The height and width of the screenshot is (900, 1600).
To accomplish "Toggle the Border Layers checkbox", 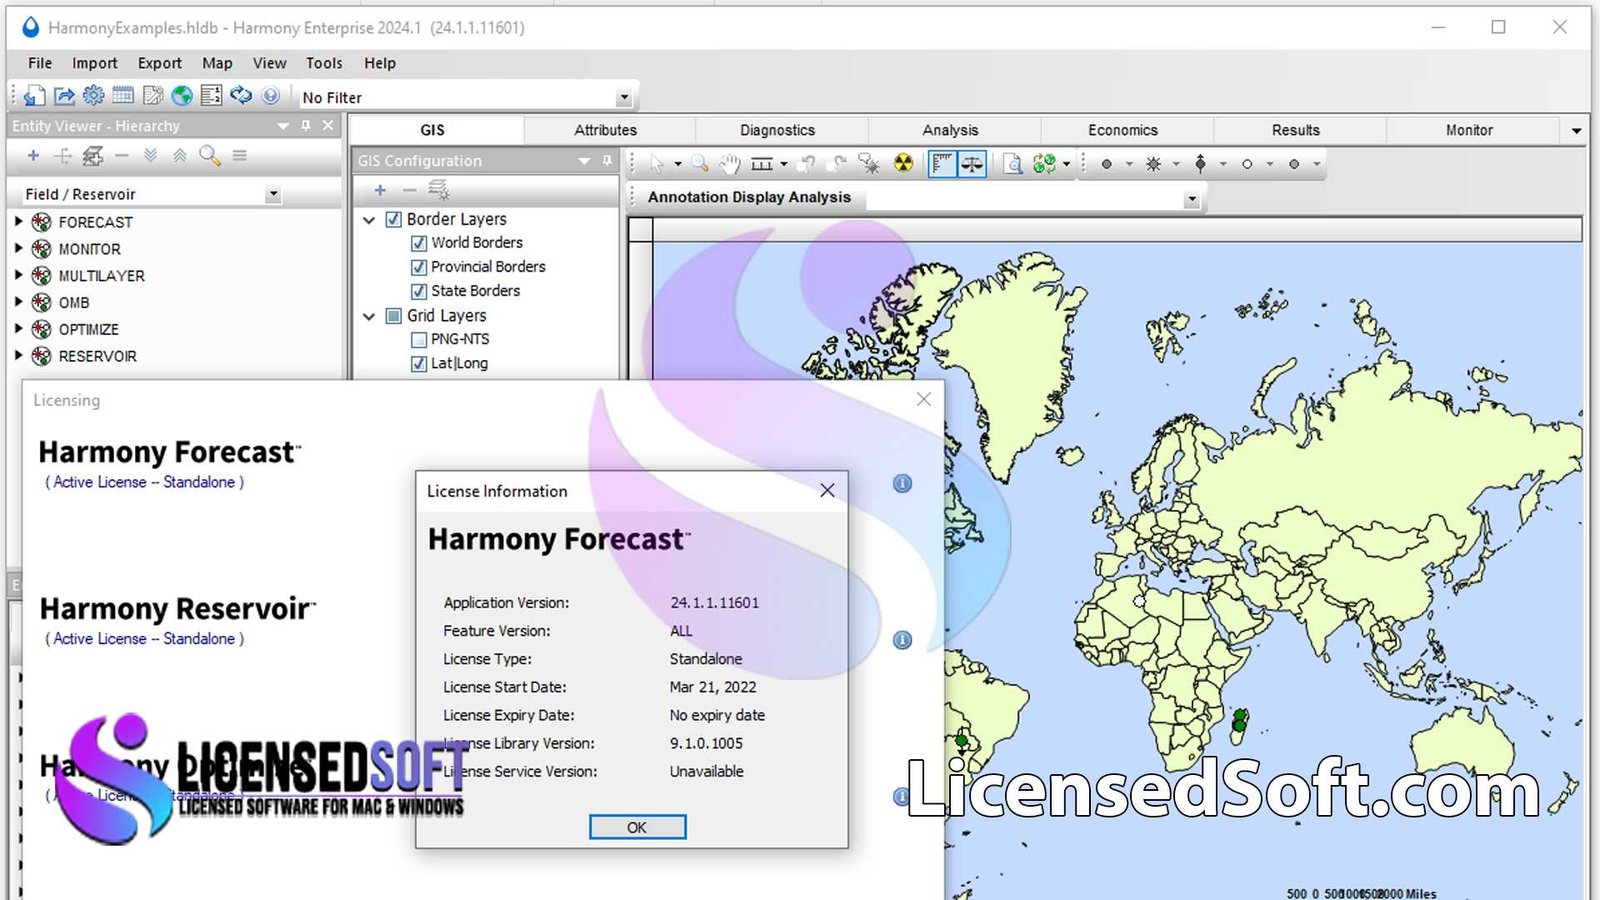I will click(x=394, y=219).
